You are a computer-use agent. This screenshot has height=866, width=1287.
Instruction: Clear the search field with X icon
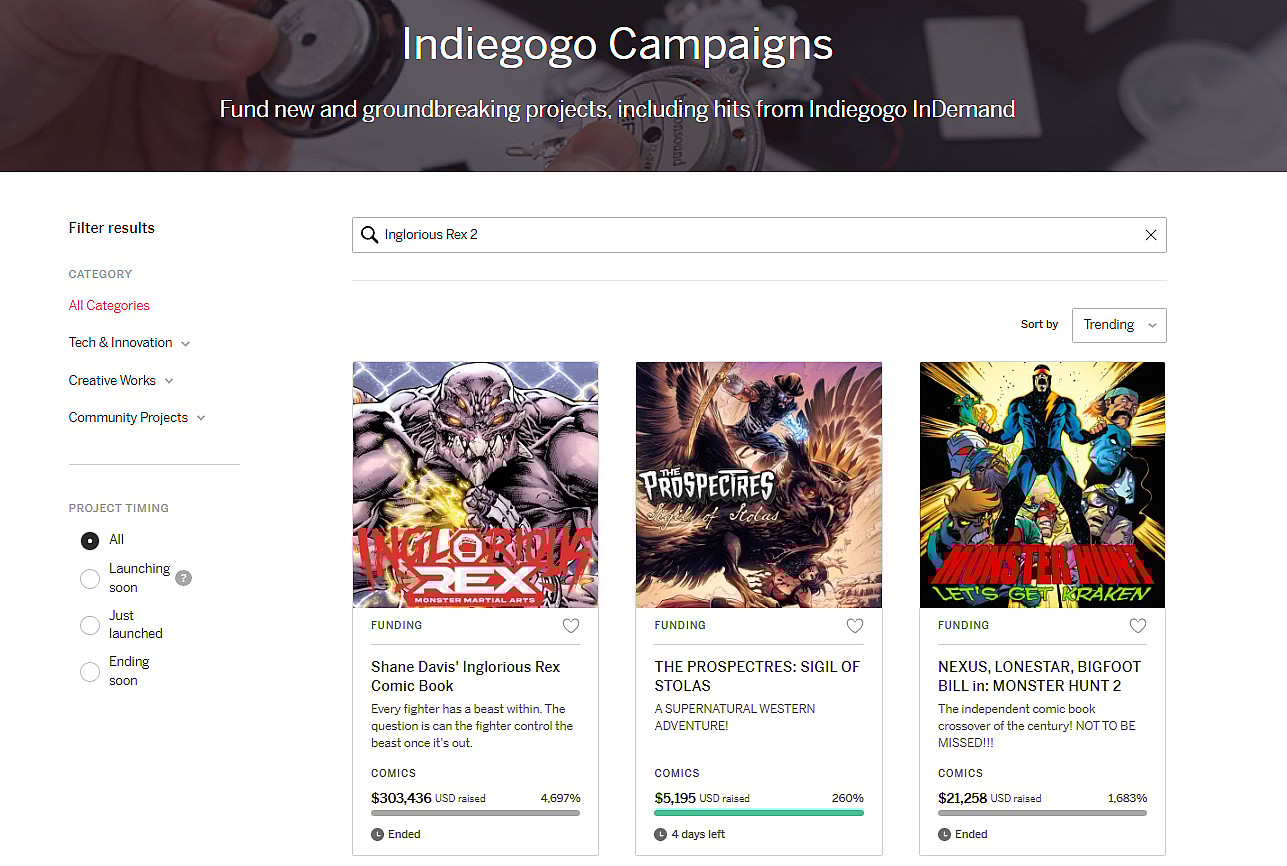click(1150, 235)
